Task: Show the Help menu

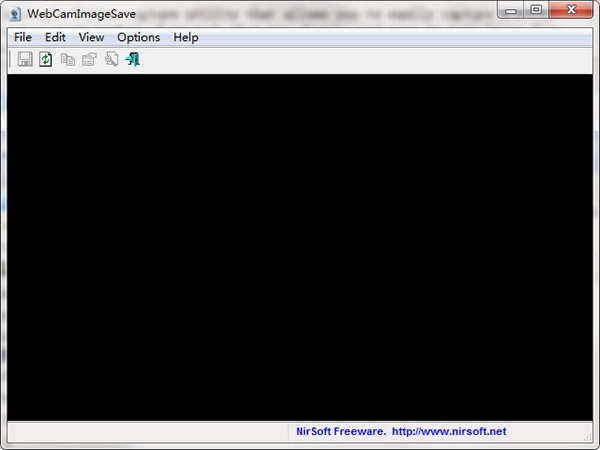Action: [x=186, y=37]
